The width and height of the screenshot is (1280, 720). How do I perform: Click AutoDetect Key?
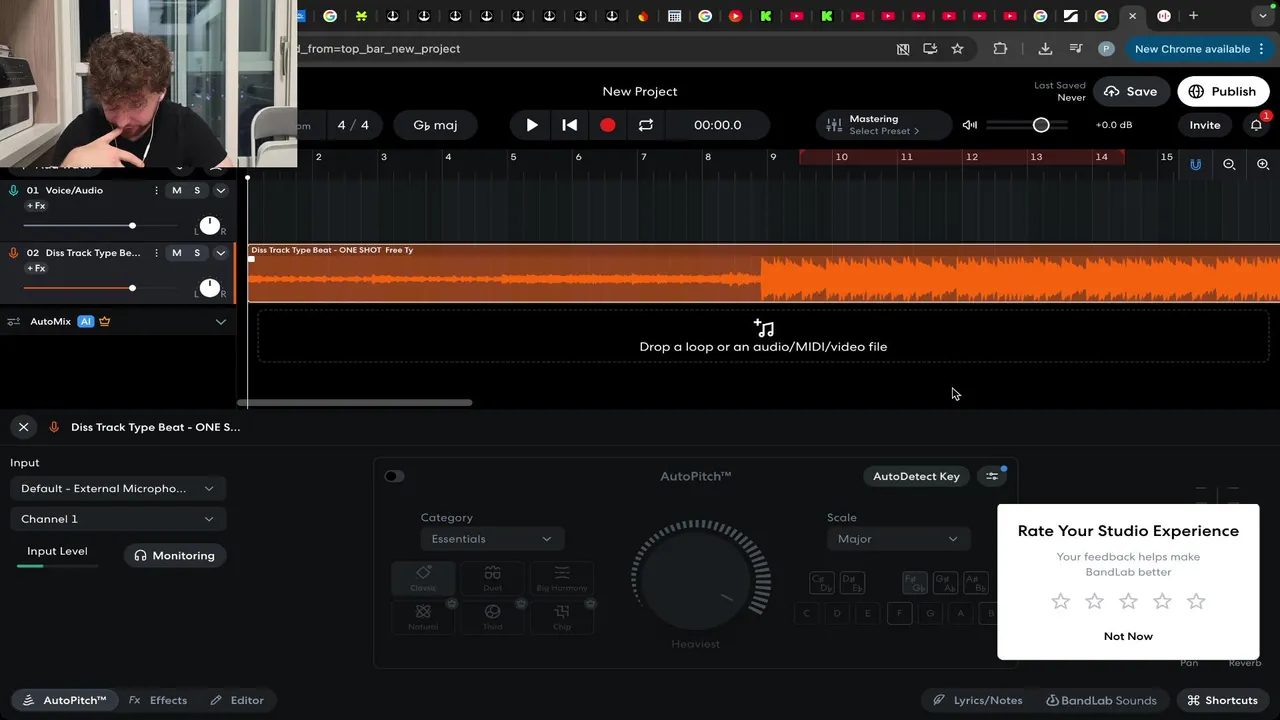click(x=916, y=476)
